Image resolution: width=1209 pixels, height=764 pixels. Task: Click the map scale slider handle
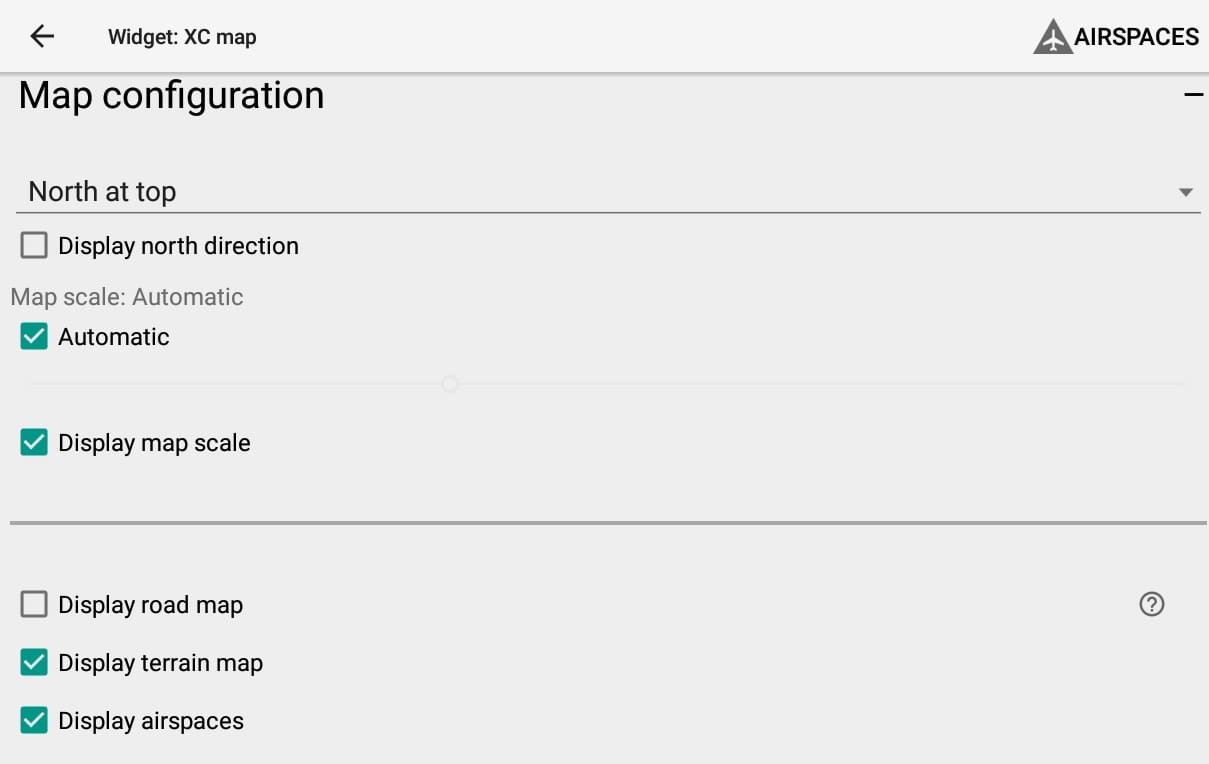(450, 384)
